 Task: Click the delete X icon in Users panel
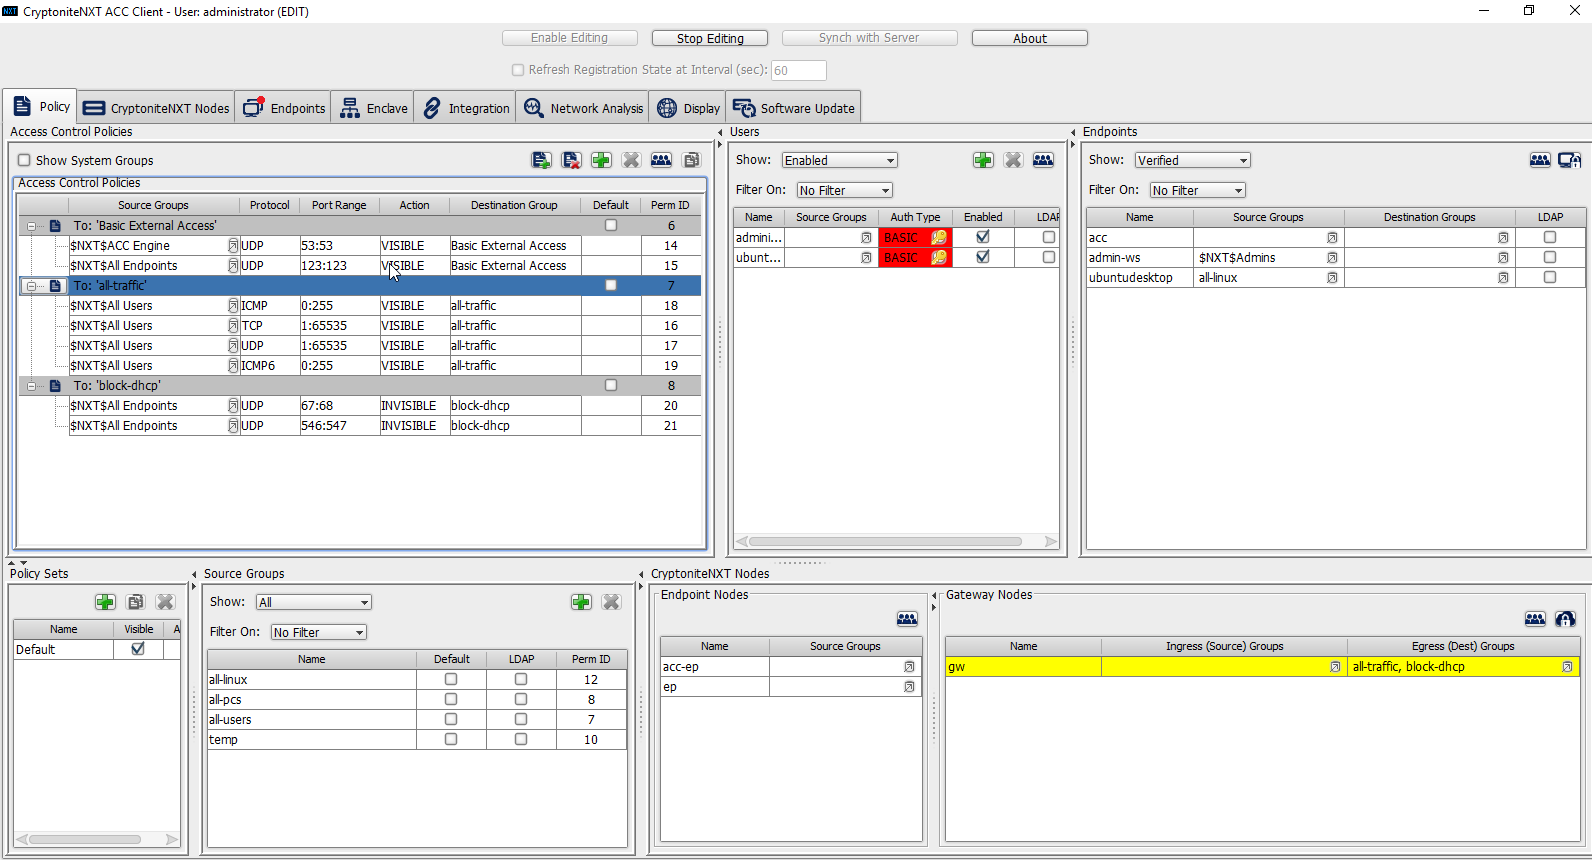[1013, 160]
